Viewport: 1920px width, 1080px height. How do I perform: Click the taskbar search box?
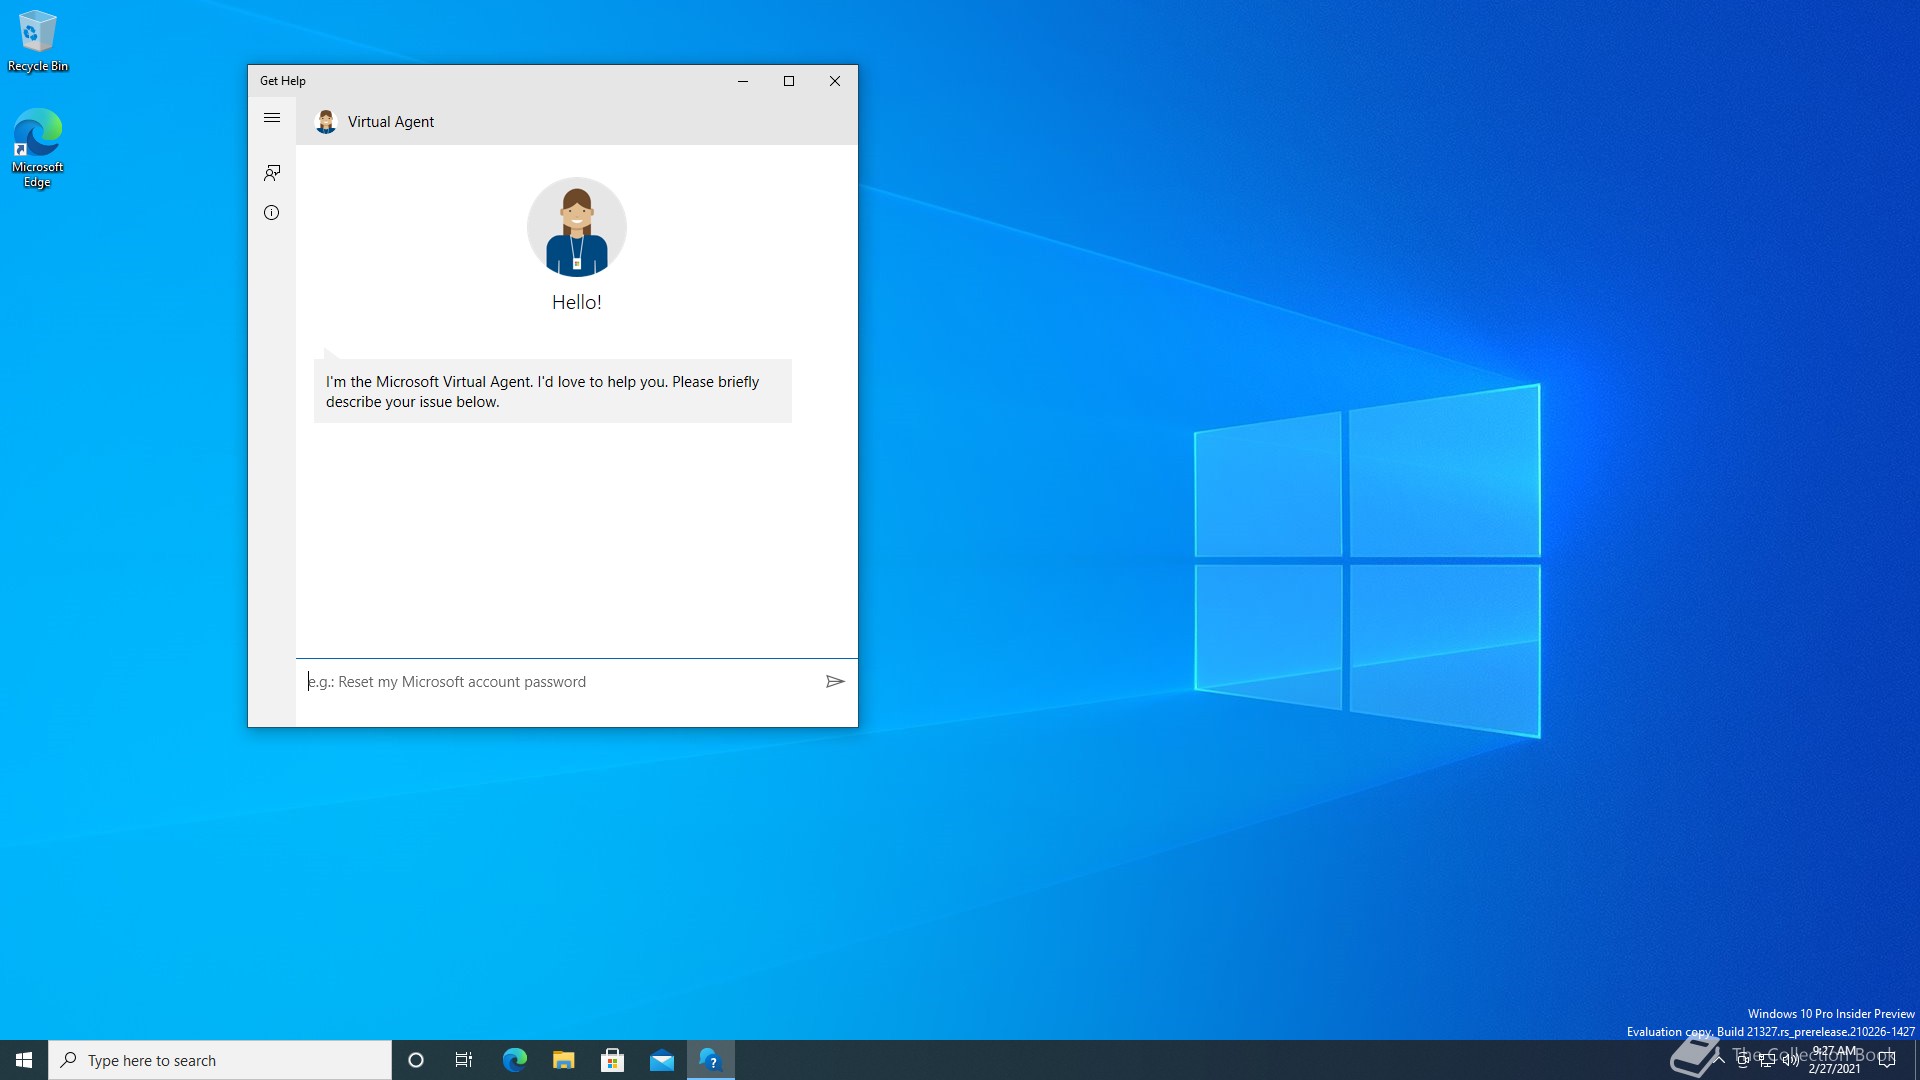point(220,1060)
